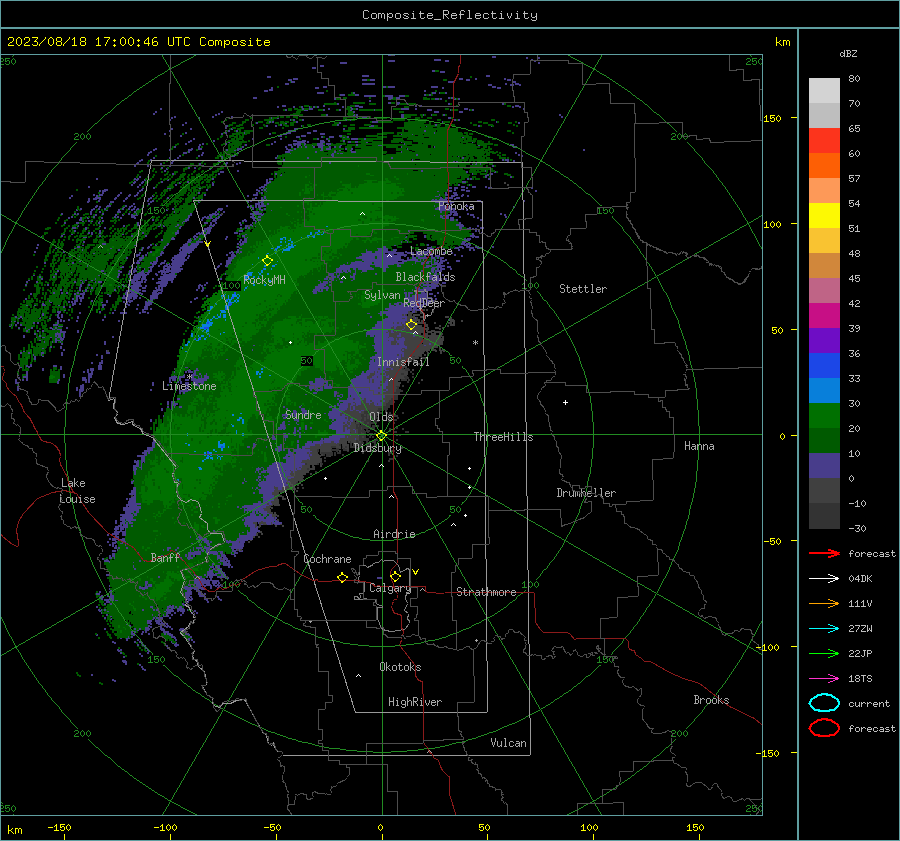This screenshot has width=900, height=841.
Task: Click the HighRiver city label
Action: pyautogui.click(x=415, y=702)
